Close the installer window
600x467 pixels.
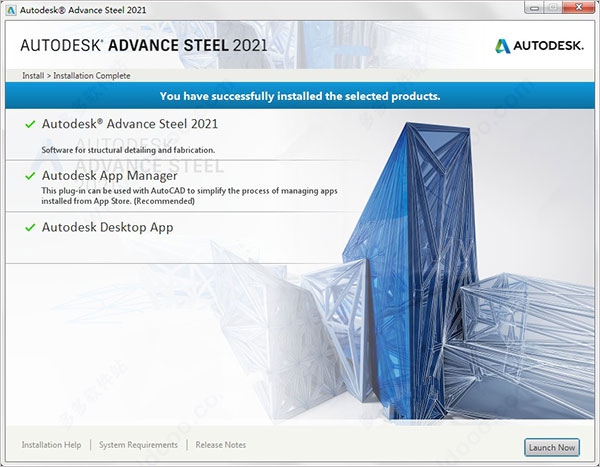(579, 7)
